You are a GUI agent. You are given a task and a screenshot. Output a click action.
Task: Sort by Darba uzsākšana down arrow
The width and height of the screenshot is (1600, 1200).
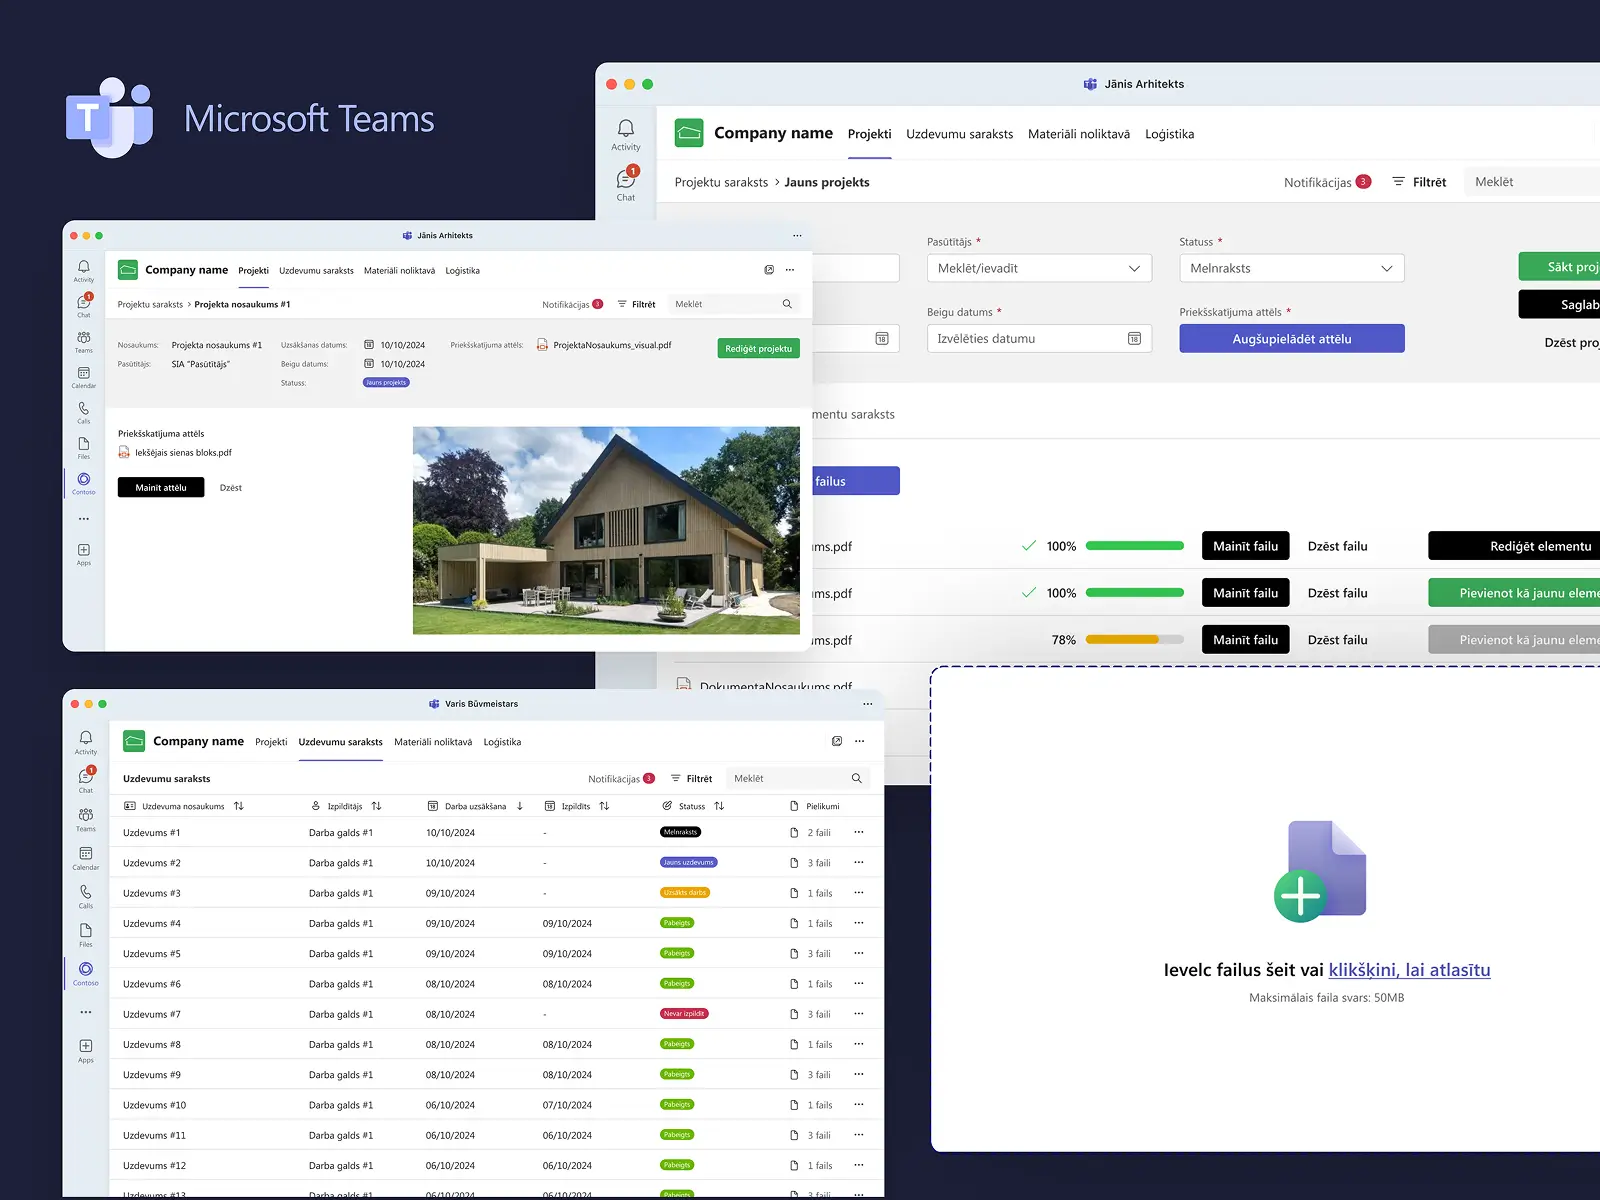click(x=520, y=806)
